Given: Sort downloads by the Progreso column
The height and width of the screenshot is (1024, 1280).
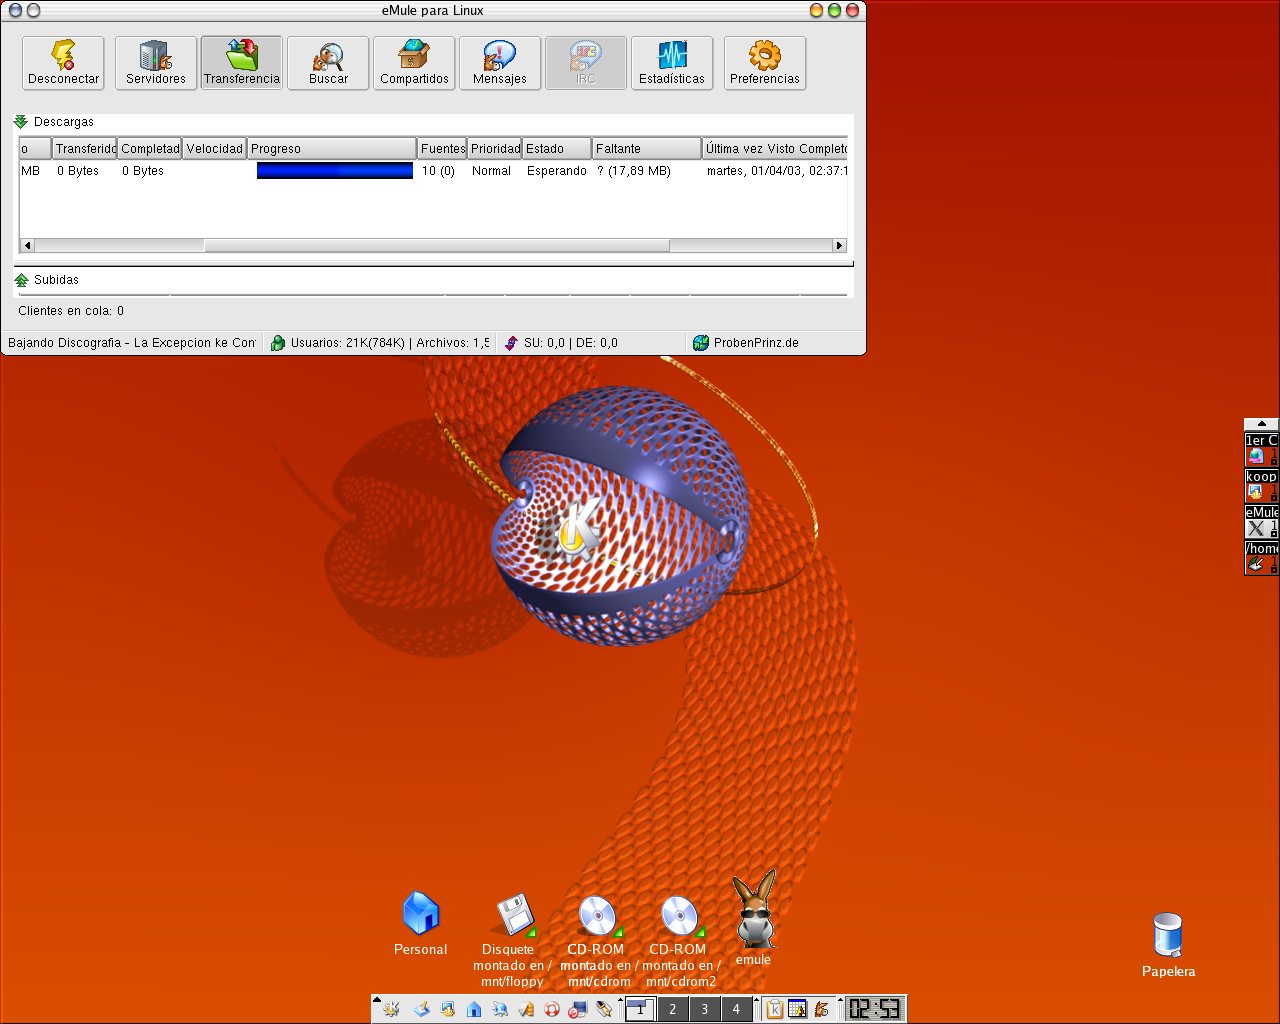Looking at the screenshot, I should 332,149.
